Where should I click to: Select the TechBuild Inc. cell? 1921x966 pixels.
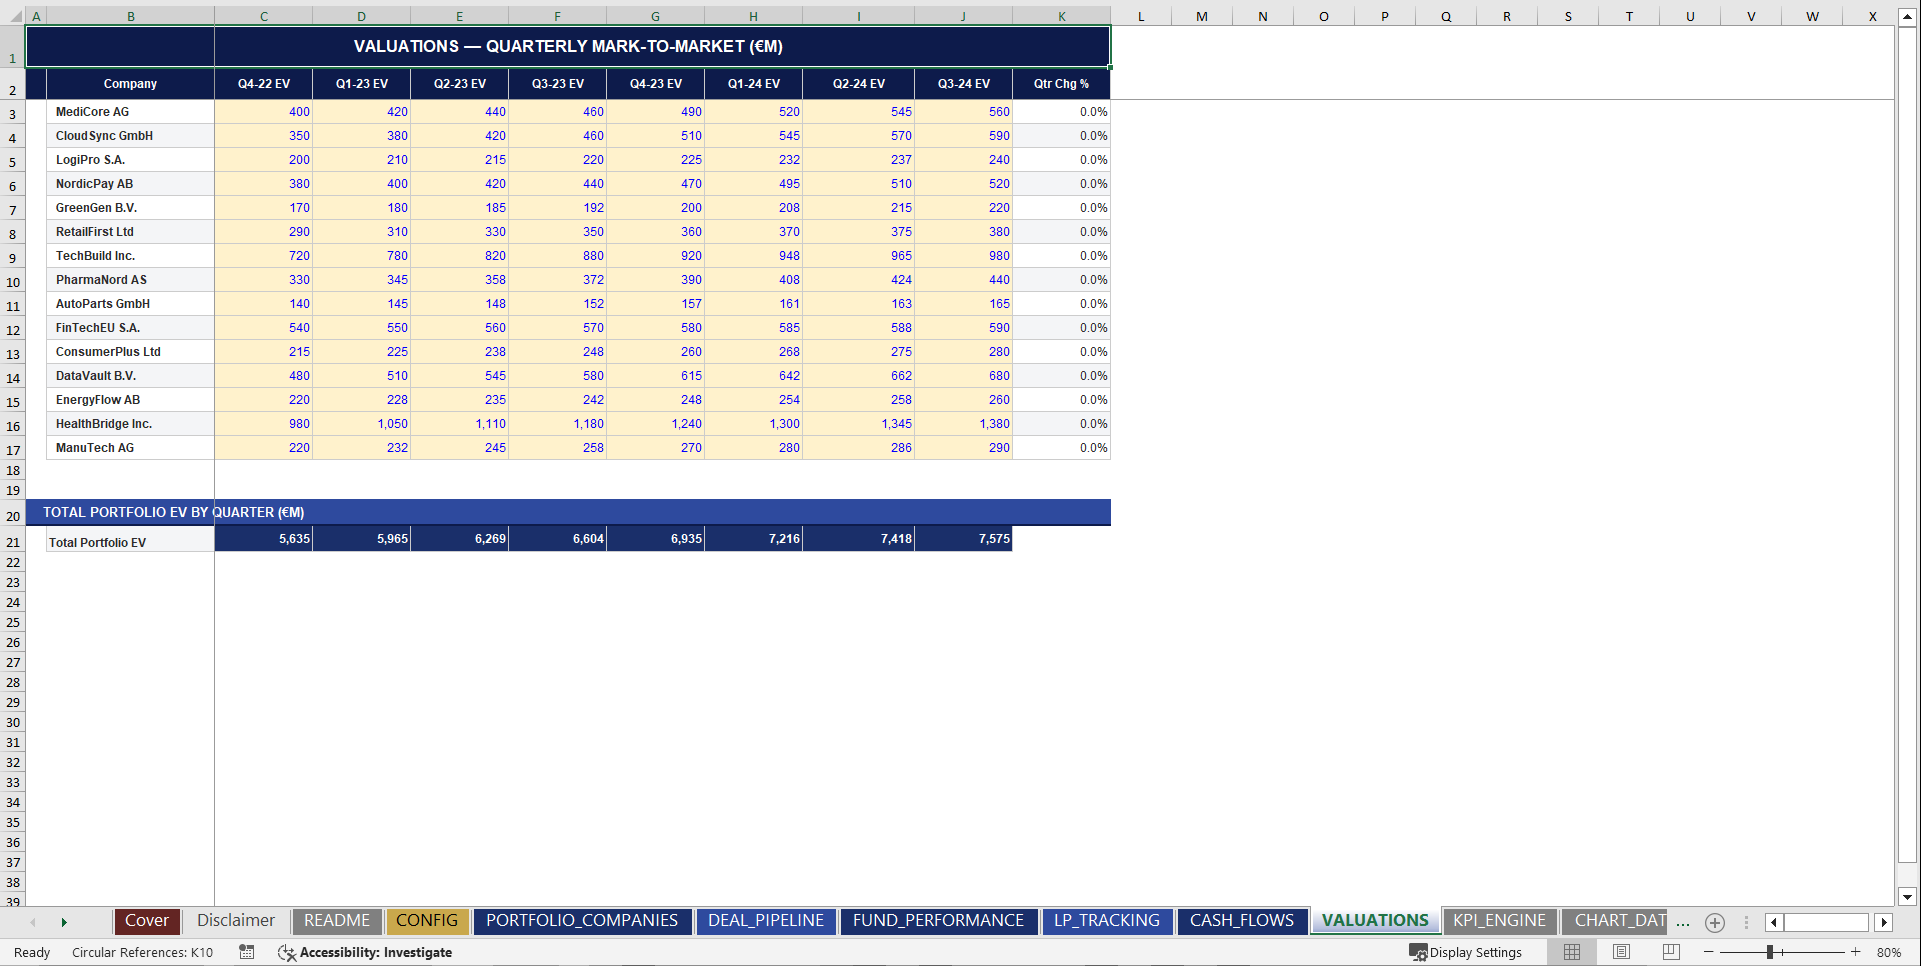pos(130,256)
